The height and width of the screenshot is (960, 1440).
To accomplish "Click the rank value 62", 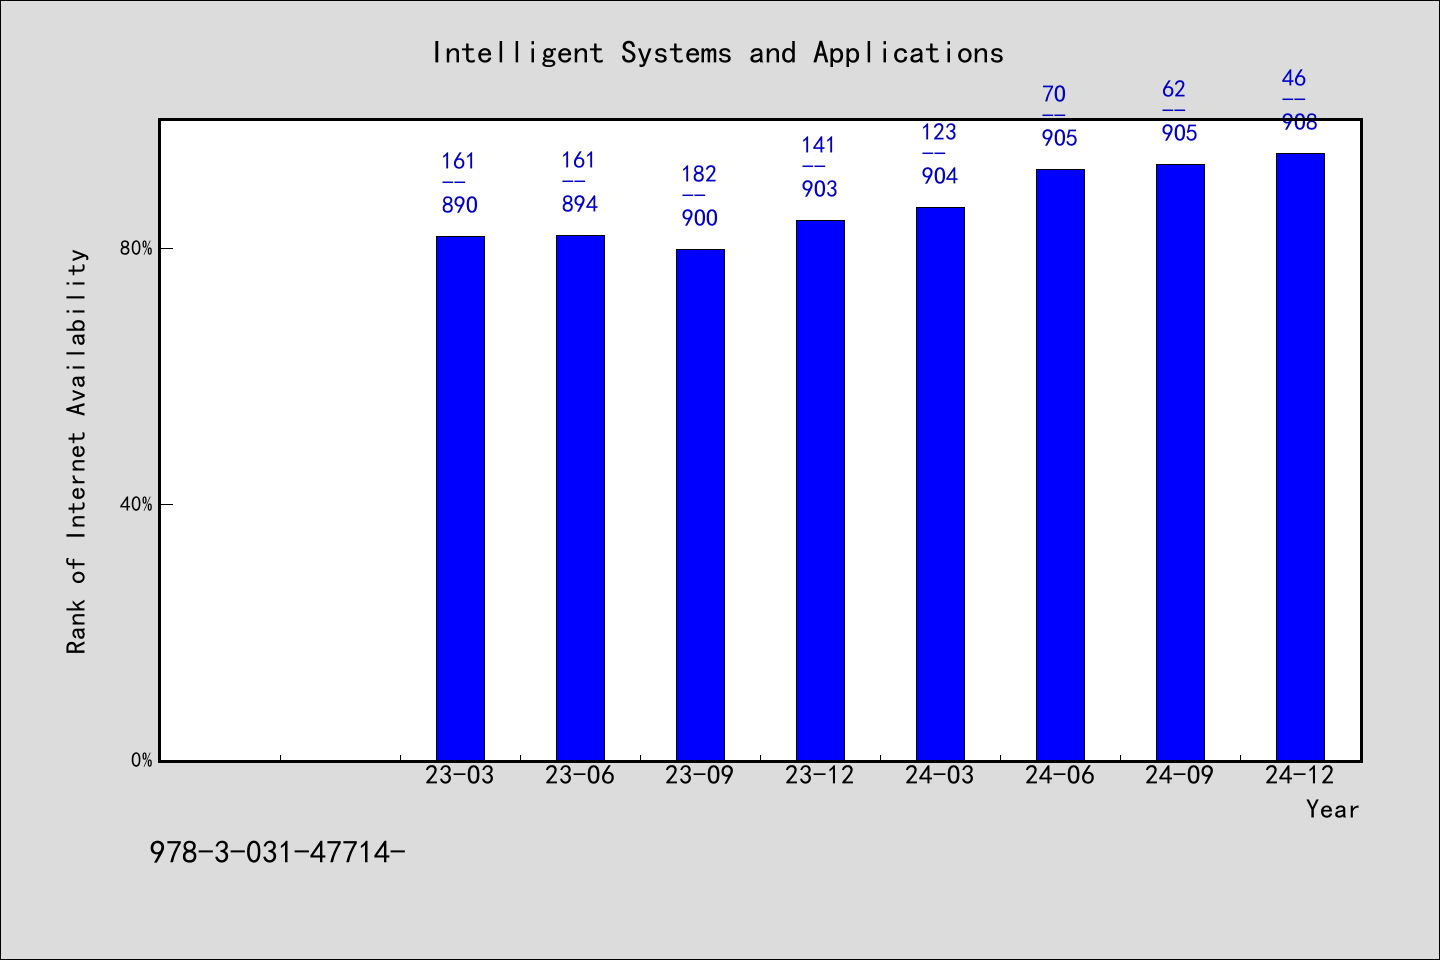I will coord(1174,89).
